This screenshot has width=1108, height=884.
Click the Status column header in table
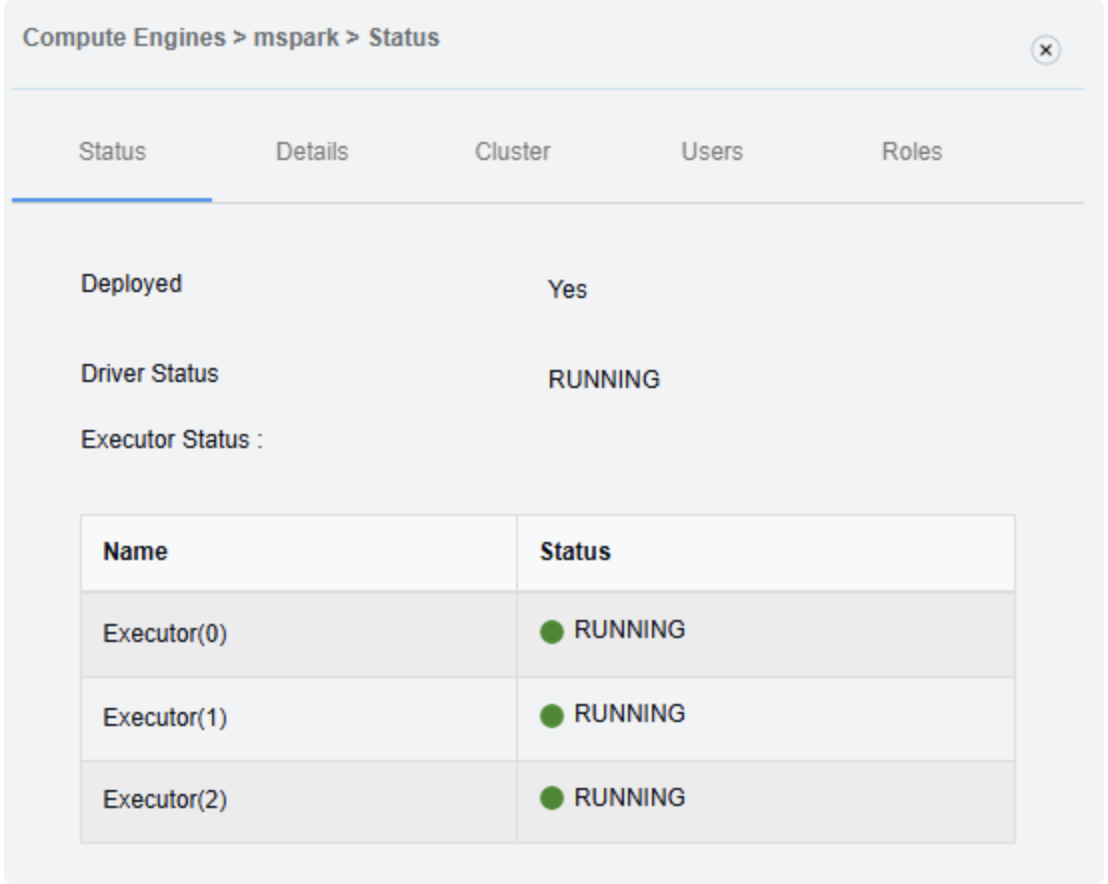tap(575, 552)
